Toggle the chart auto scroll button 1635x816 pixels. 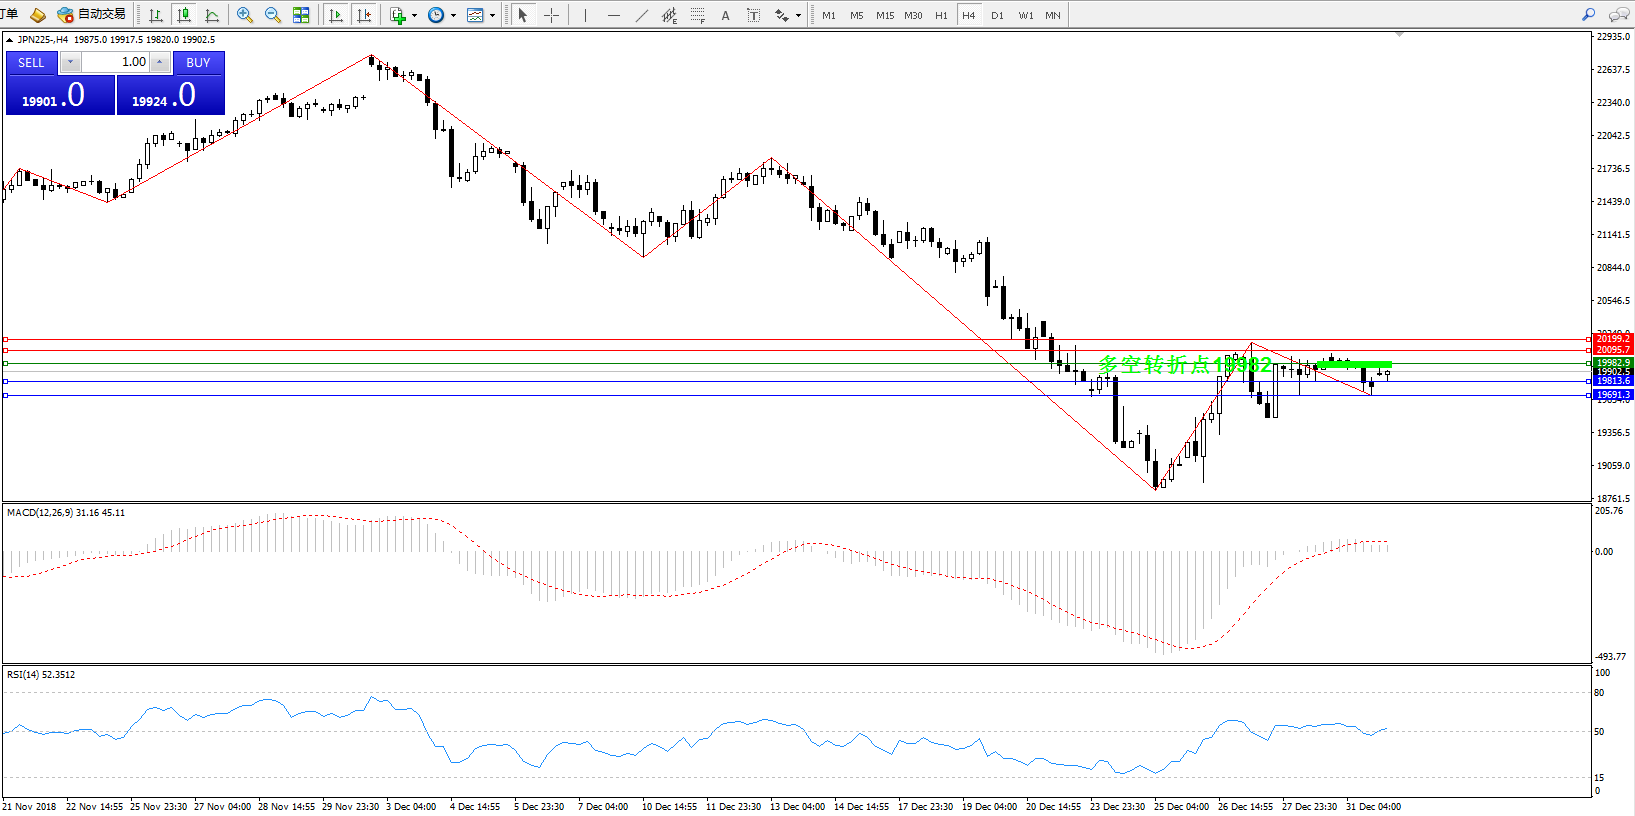click(x=336, y=15)
